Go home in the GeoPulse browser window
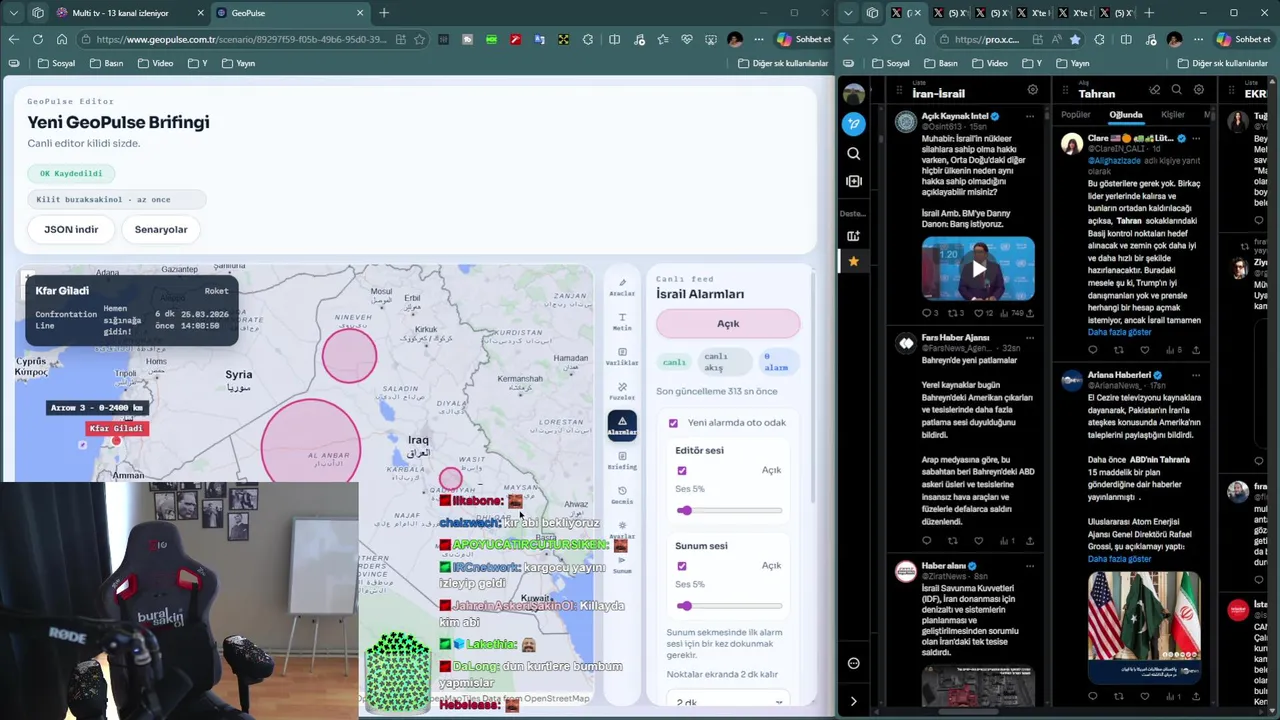 [x=62, y=40]
